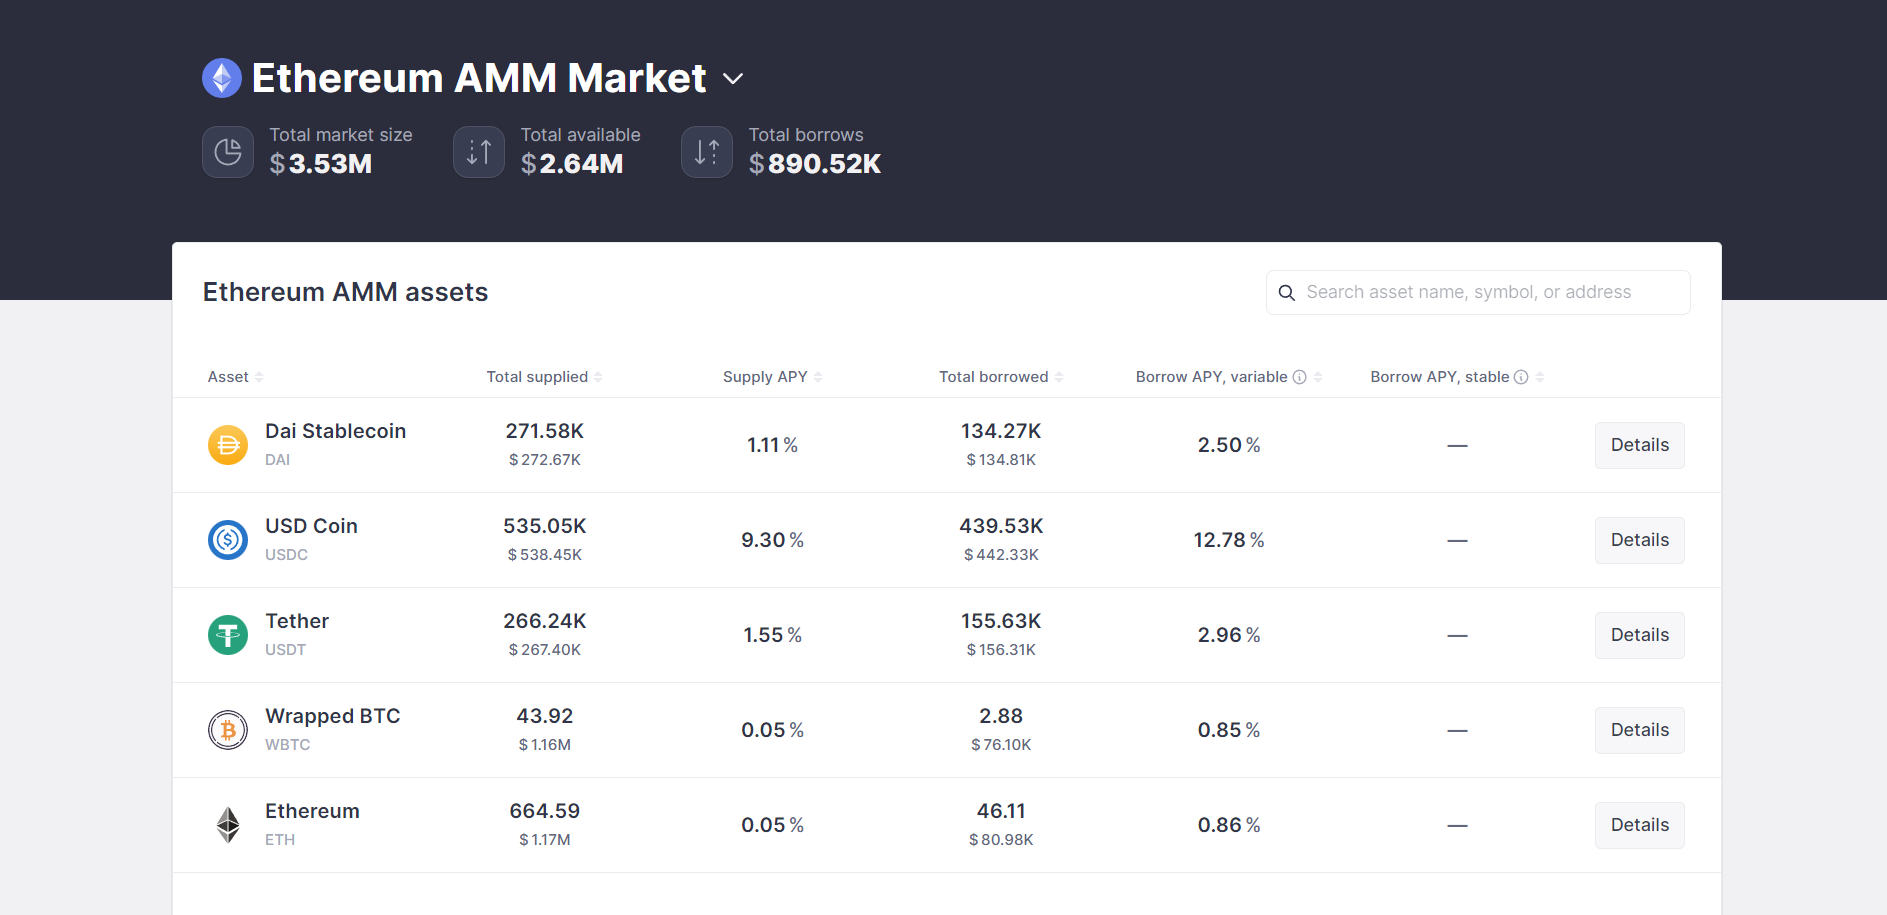The height and width of the screenshot is (915, 1887).
Task: Click USD Coin total borrowed 439.53K
Action: [x=1001, y=526]
